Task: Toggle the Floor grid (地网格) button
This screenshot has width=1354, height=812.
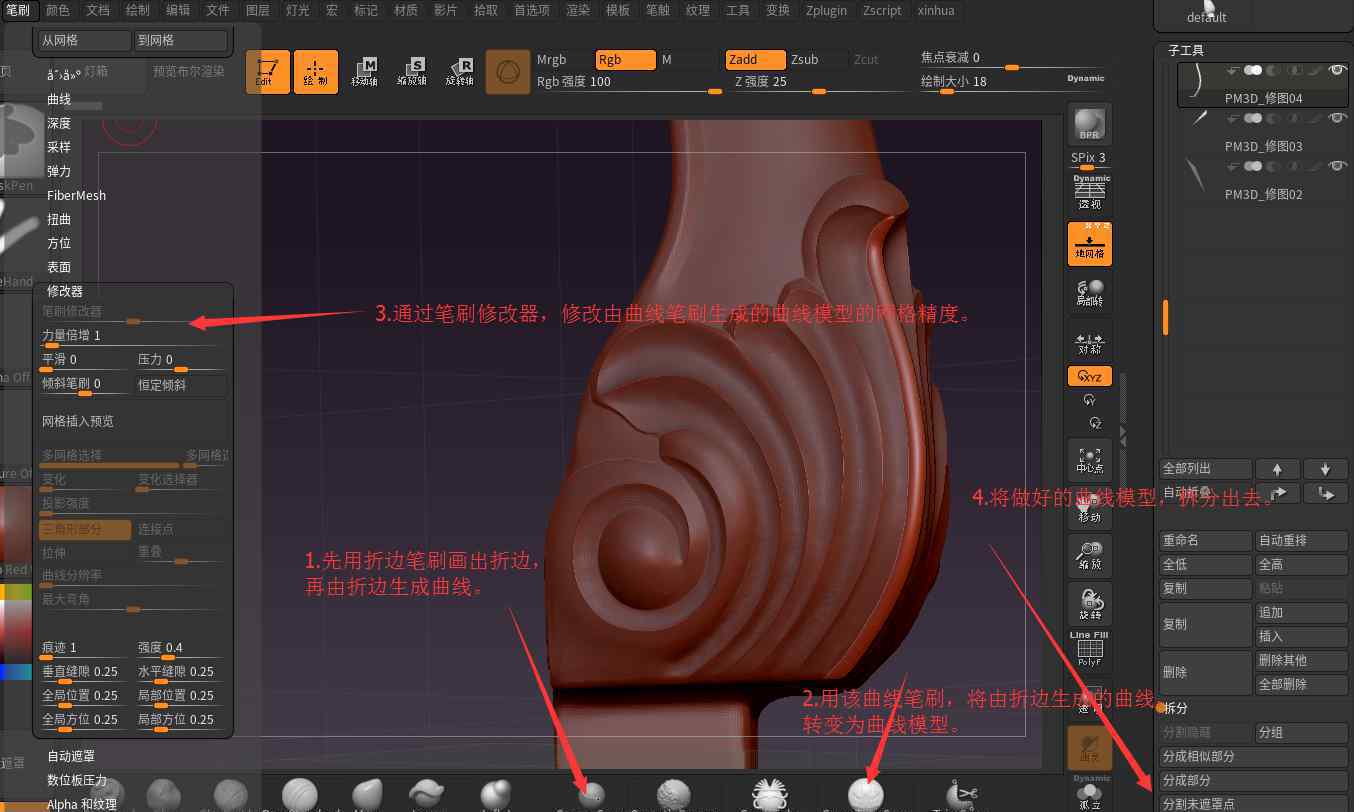Action: 1090,244
